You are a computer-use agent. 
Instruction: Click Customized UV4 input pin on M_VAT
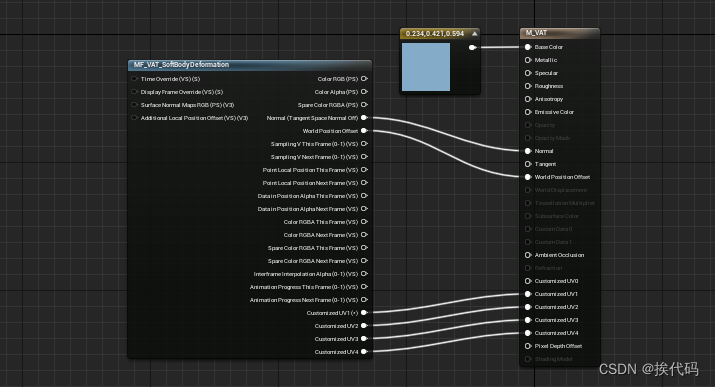[x=528, y=333]
